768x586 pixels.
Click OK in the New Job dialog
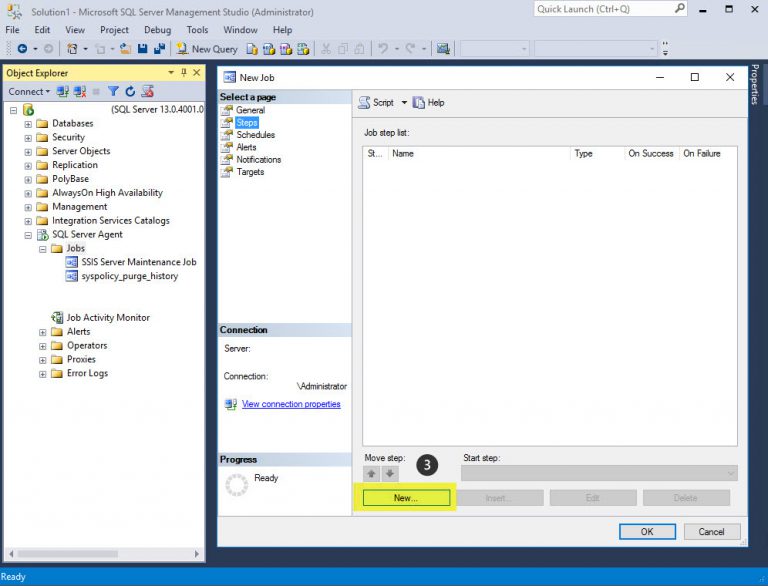click(x=647, y=532)
